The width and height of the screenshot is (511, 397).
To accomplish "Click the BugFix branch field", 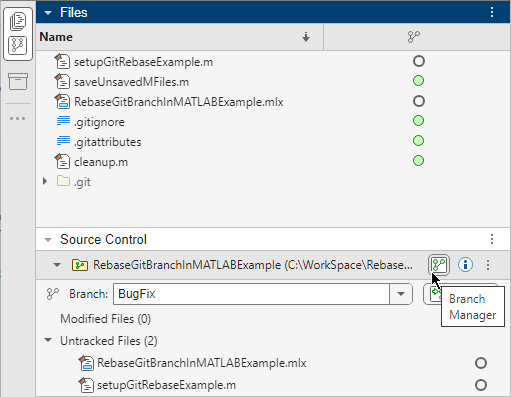I will click(251, 294).
